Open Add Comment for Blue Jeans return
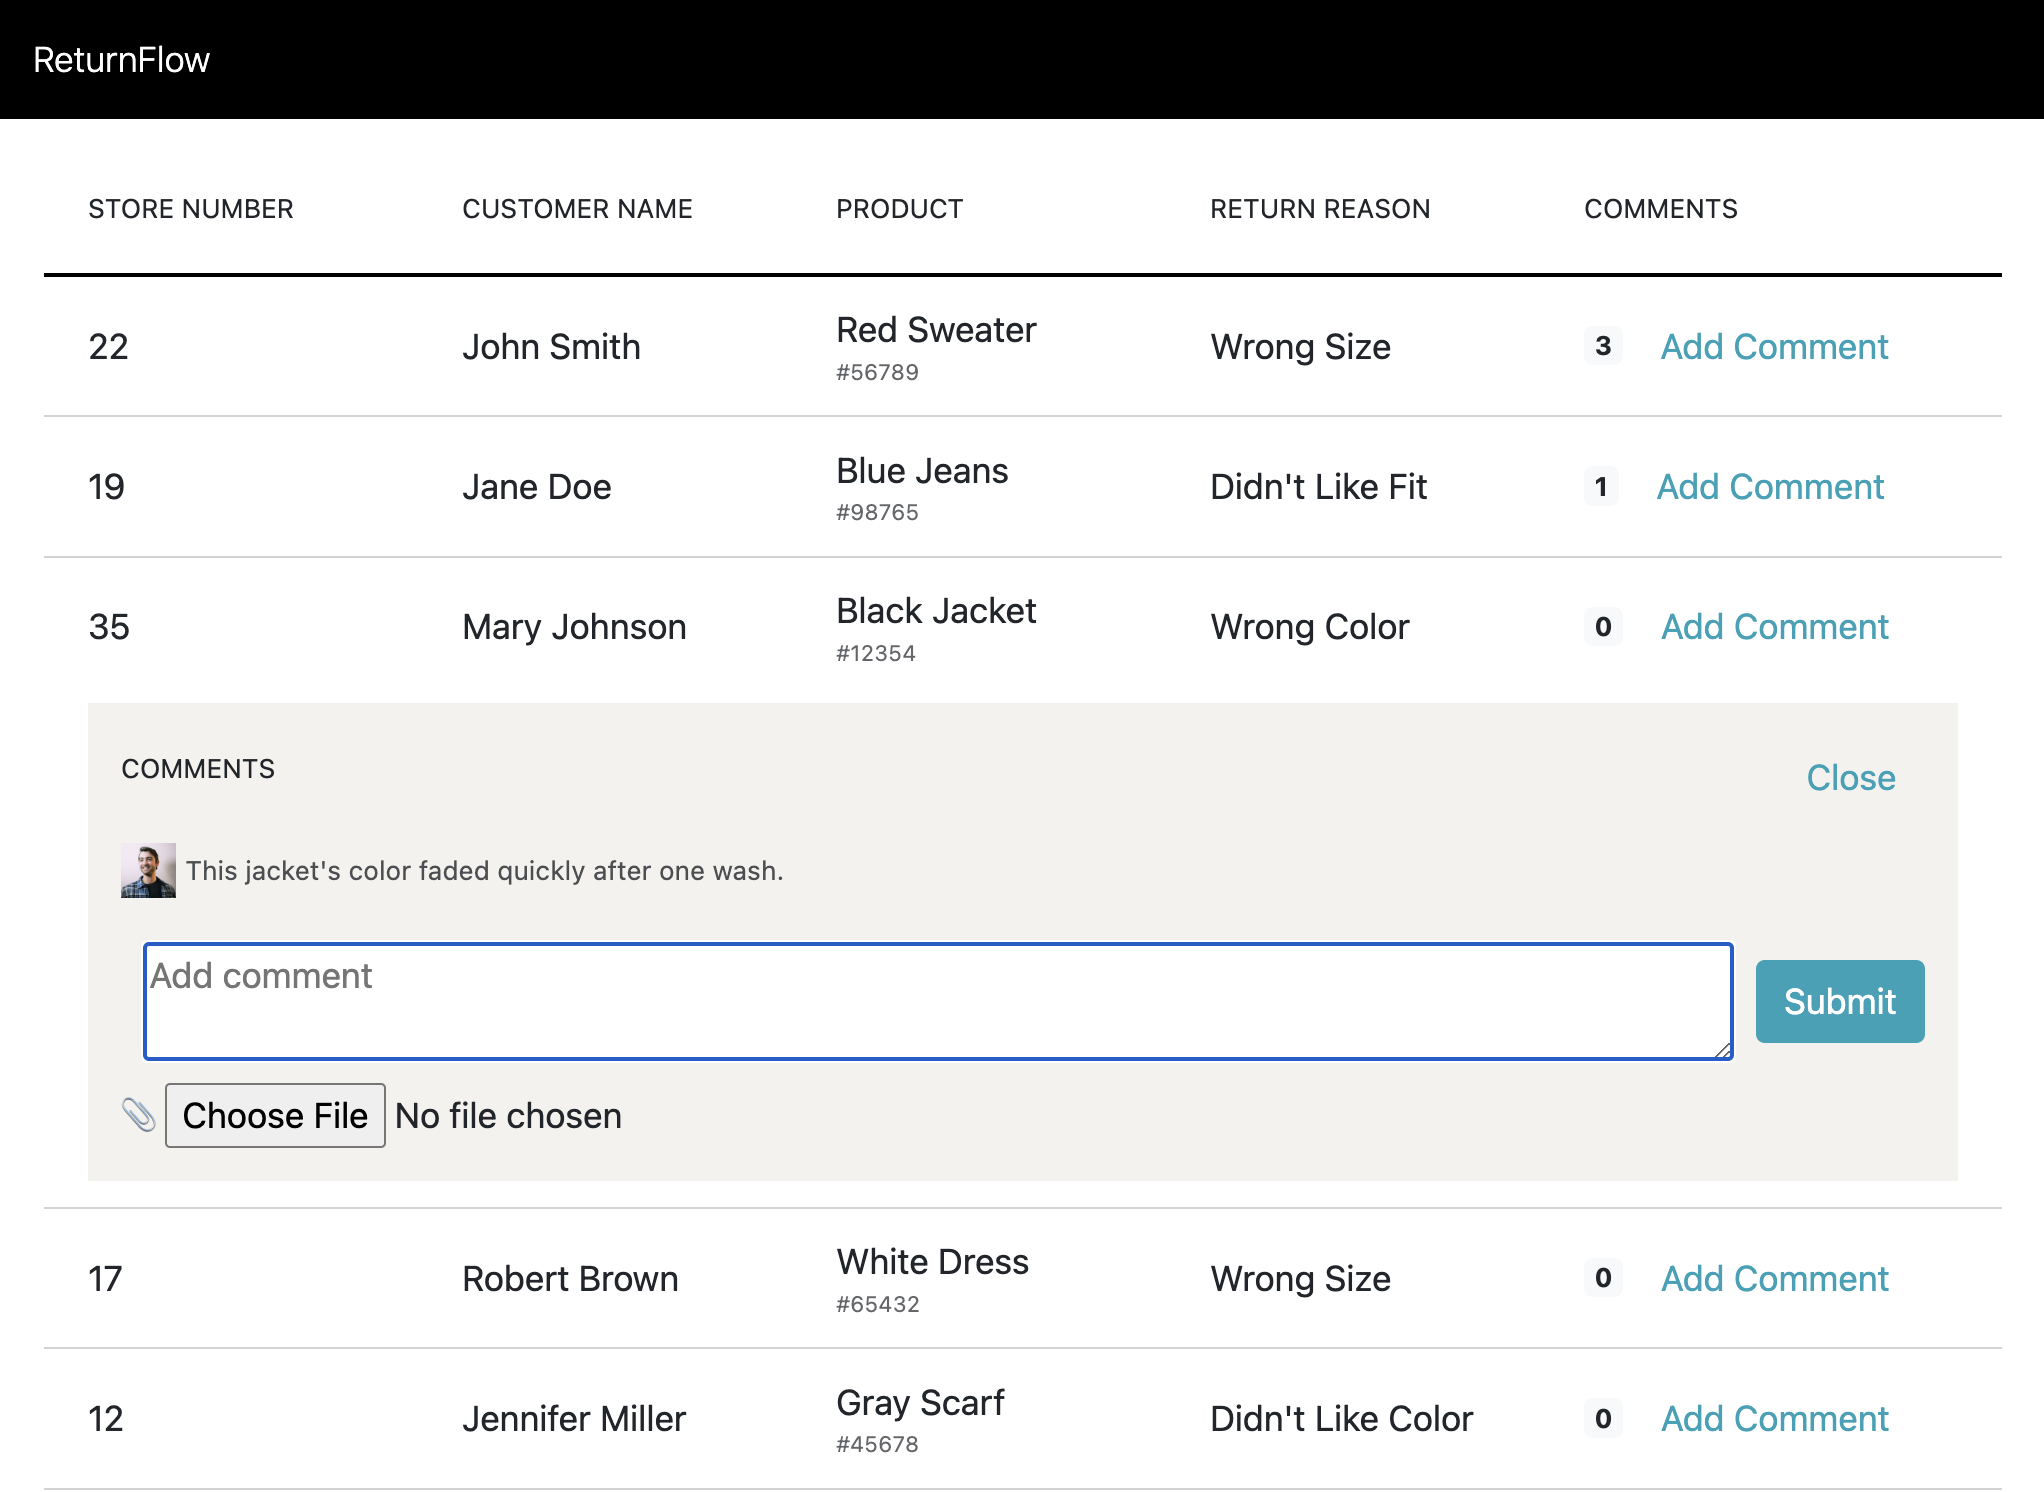Screen dimensions: 2044x1492 pyautogui.click(x=1770, y=487)
